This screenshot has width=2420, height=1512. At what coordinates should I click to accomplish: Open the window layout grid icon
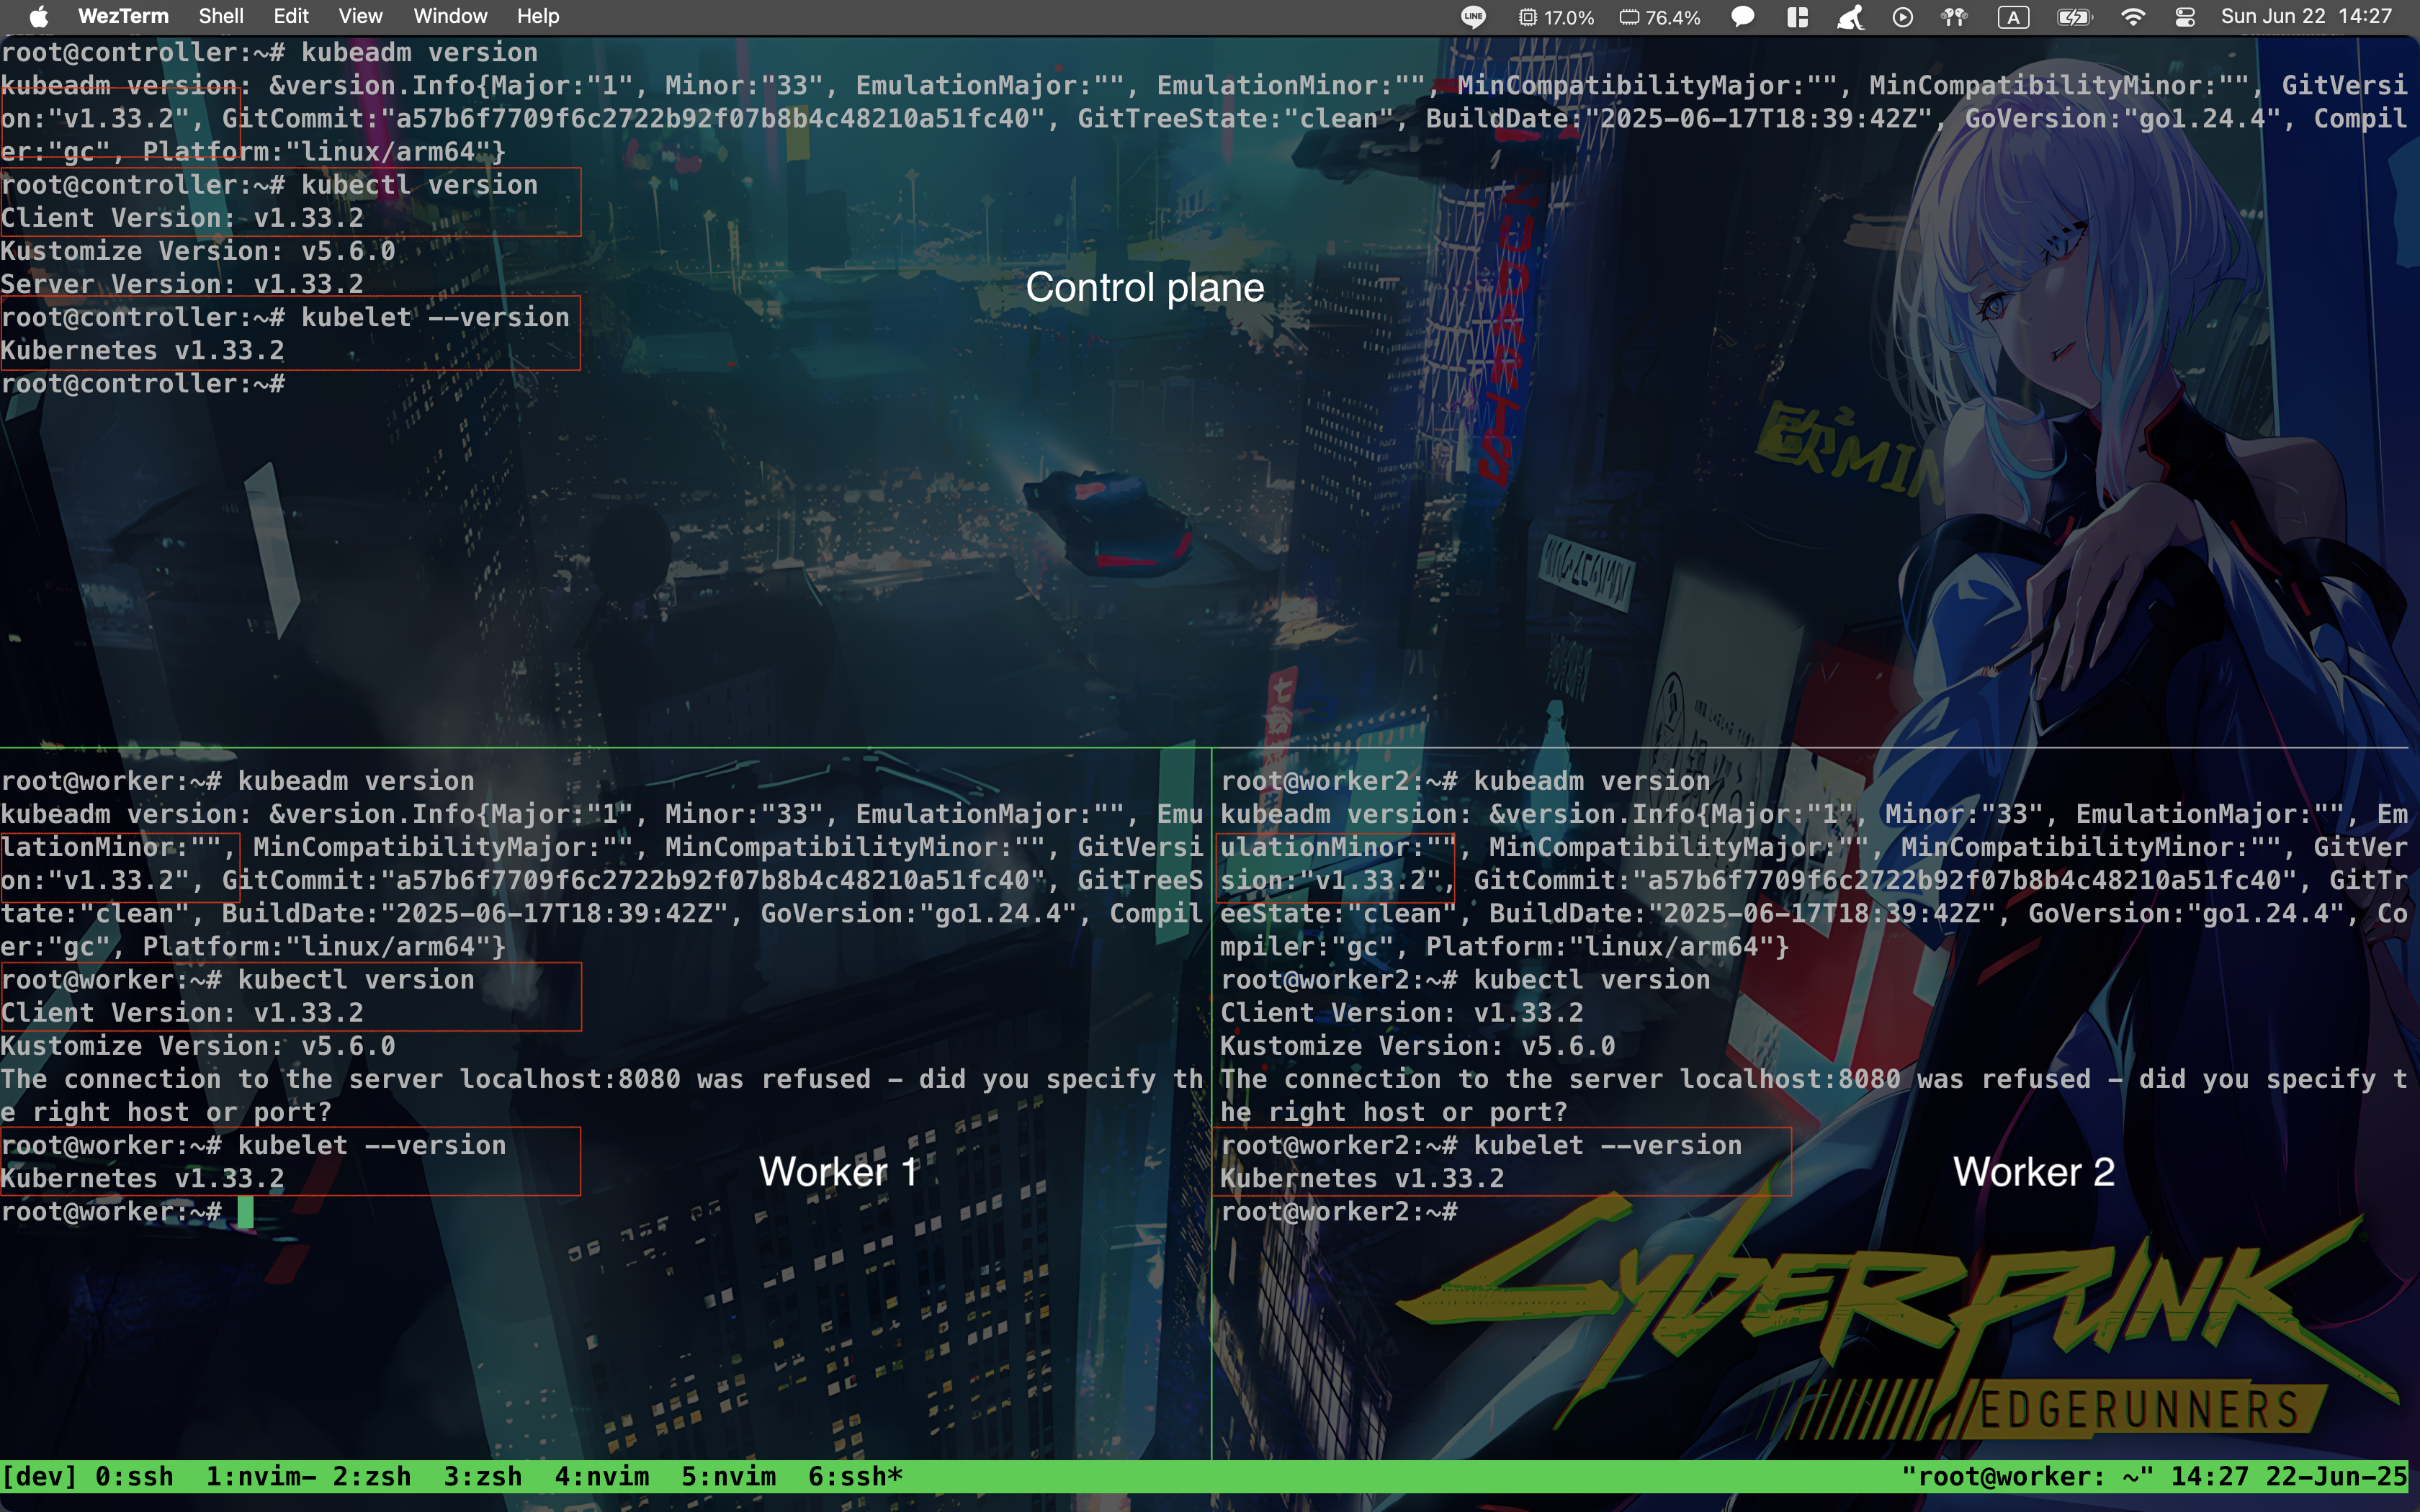click(1798, 17)
